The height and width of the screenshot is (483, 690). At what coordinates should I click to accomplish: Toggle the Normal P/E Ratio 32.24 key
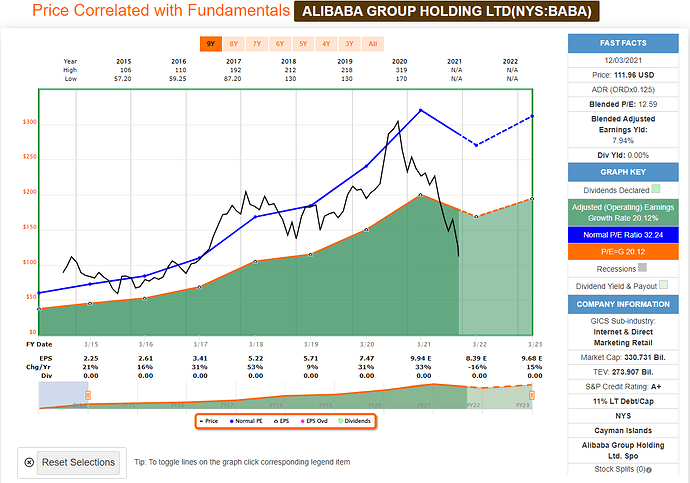pos(623,235)
